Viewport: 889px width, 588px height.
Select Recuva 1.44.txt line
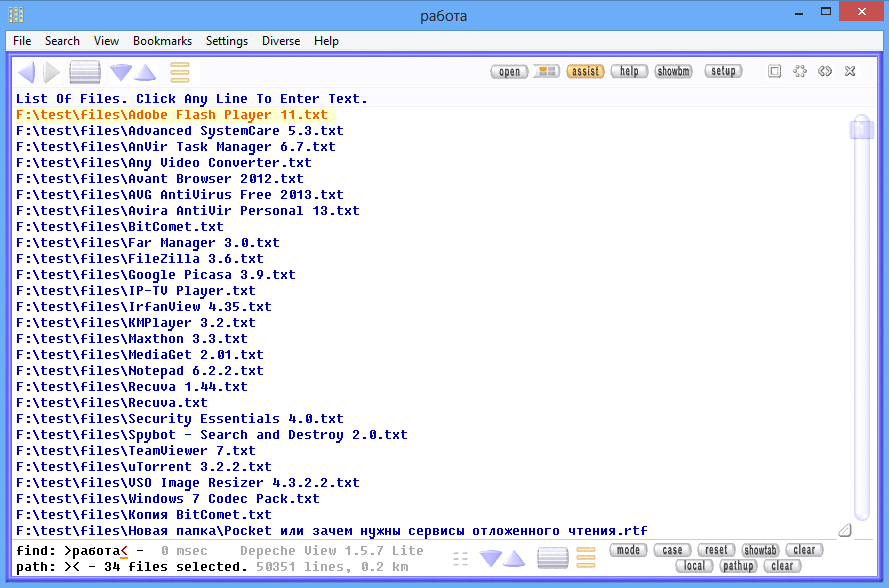[132, 387]
